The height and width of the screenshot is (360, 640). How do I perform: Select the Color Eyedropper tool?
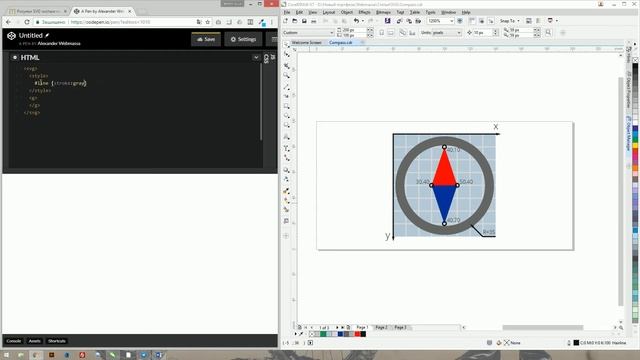coord(287,191)
